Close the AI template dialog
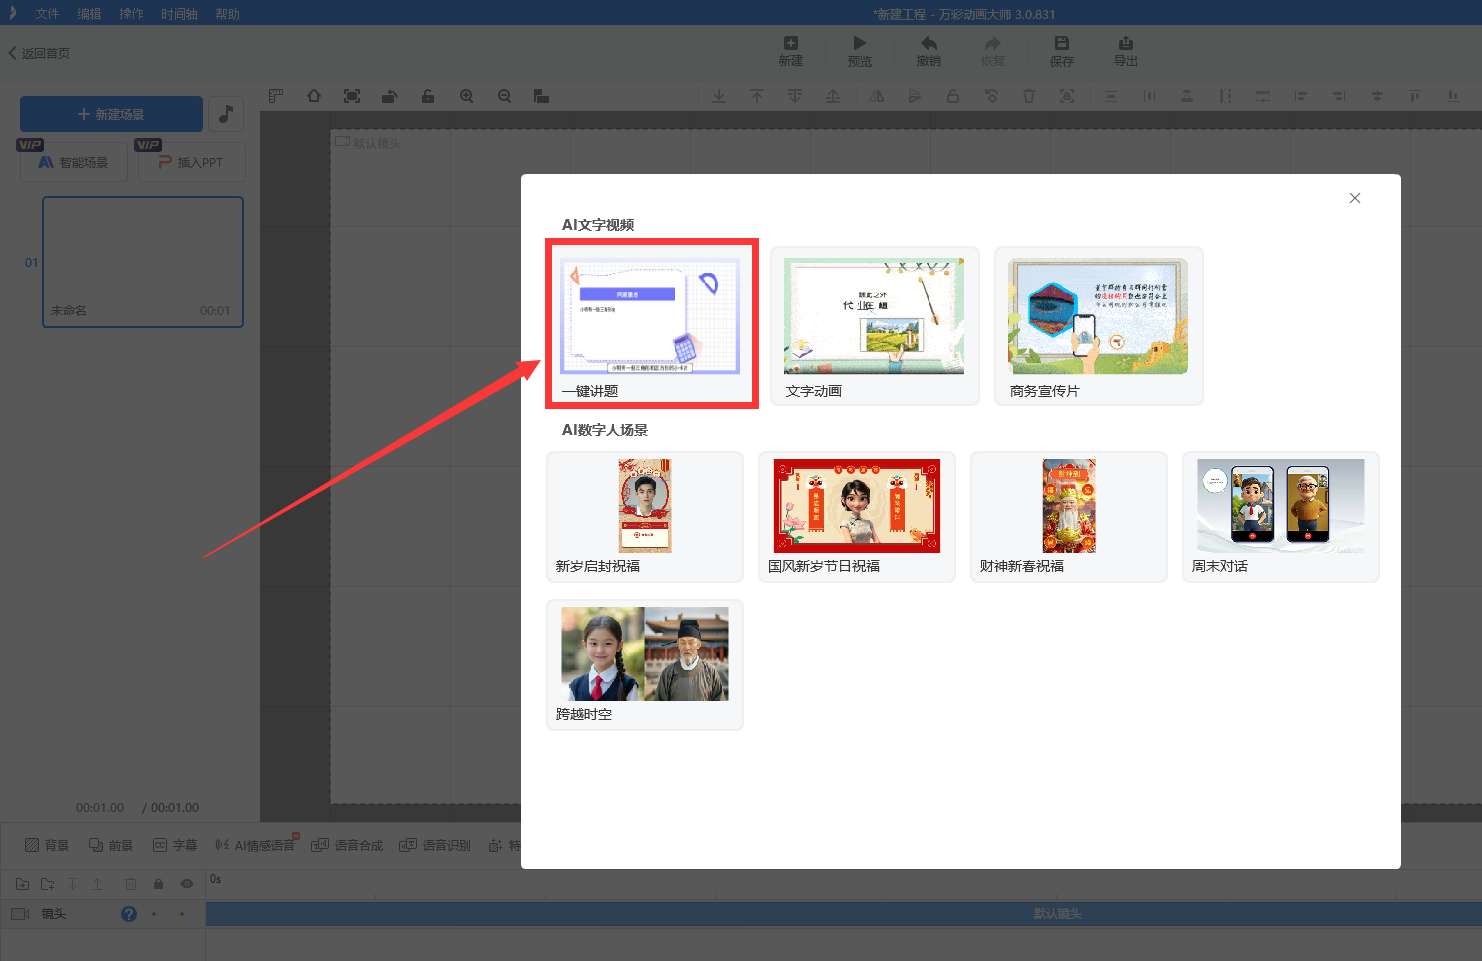Screen dimensions: 1482x961 [1354, 198]
